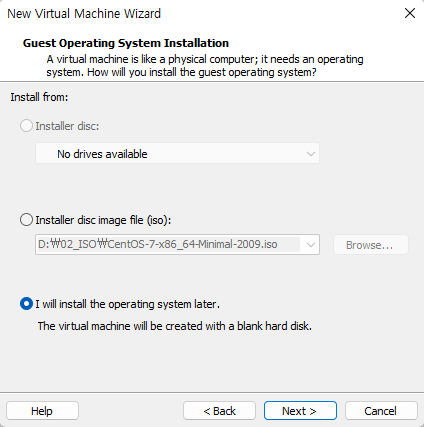
Task: Go to previous step with Back
Action: point(219,411)
